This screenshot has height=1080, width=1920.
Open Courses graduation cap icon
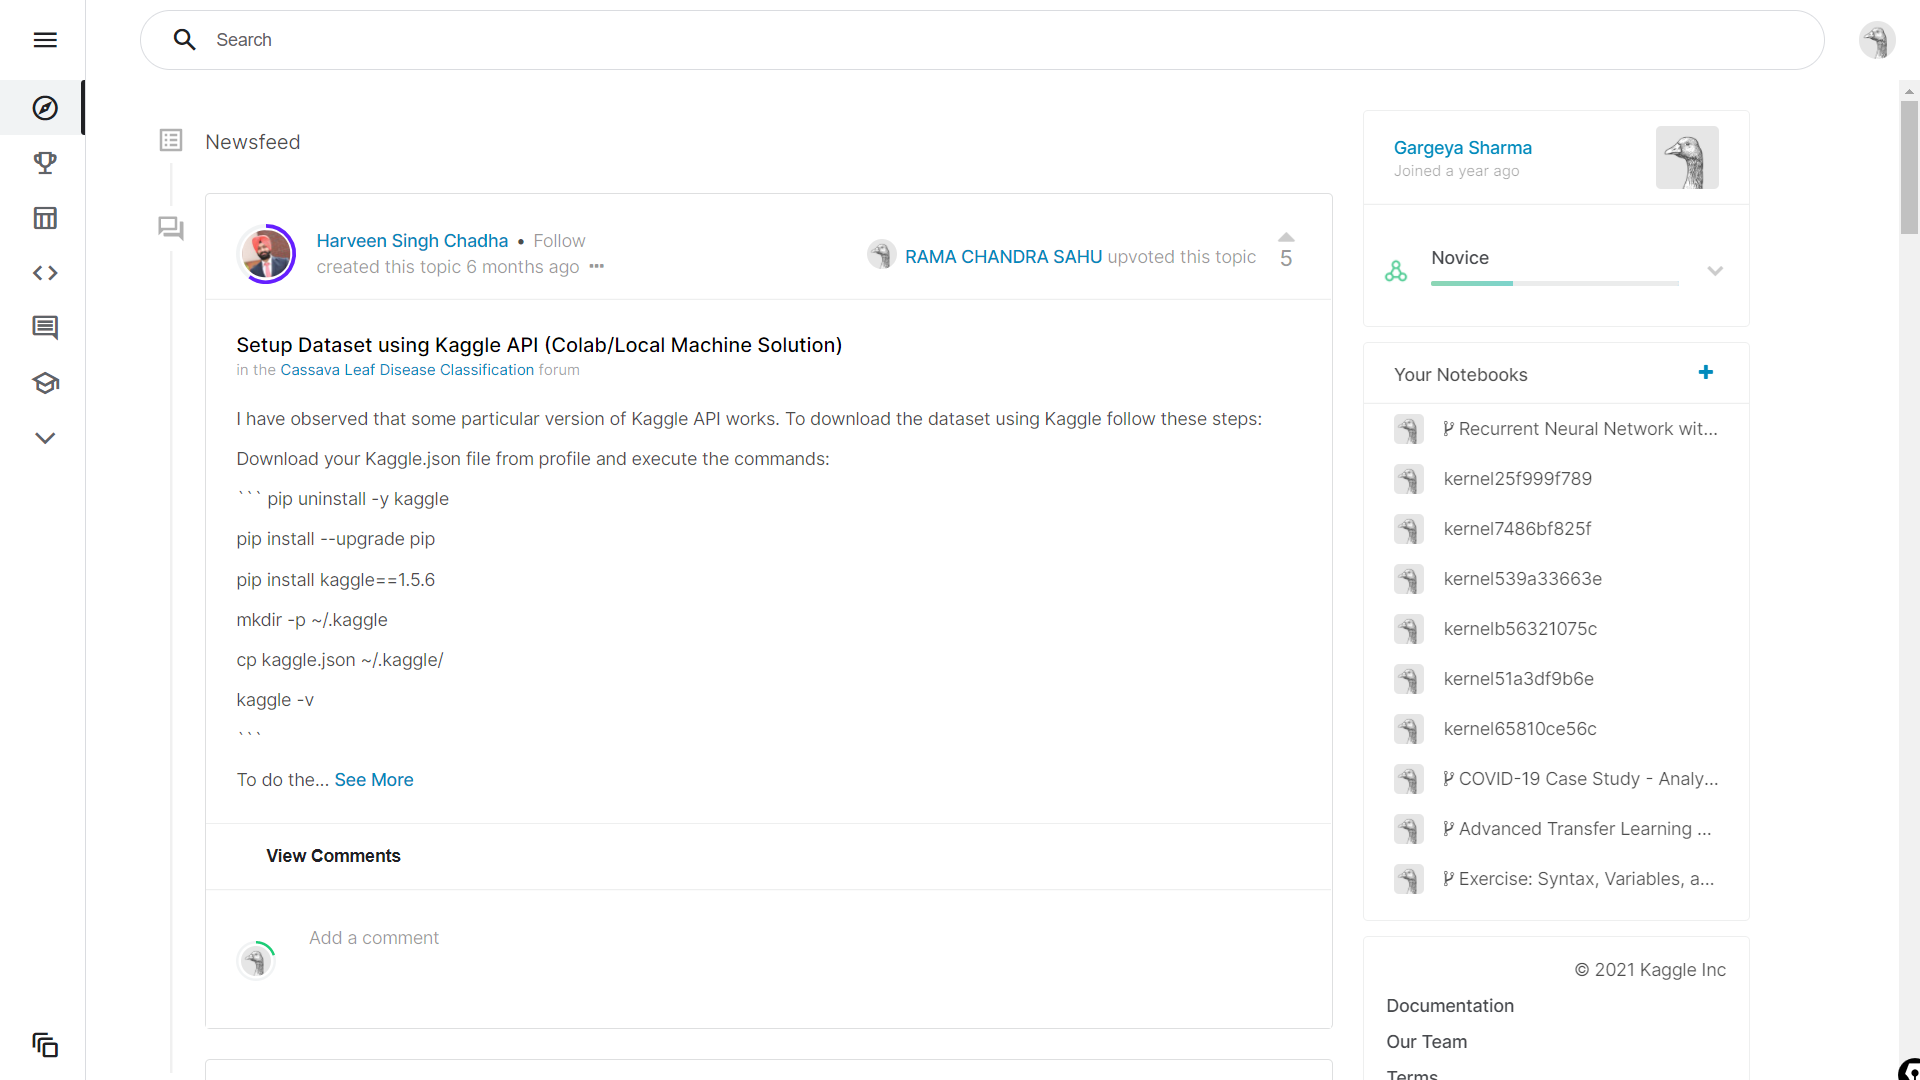45,383
